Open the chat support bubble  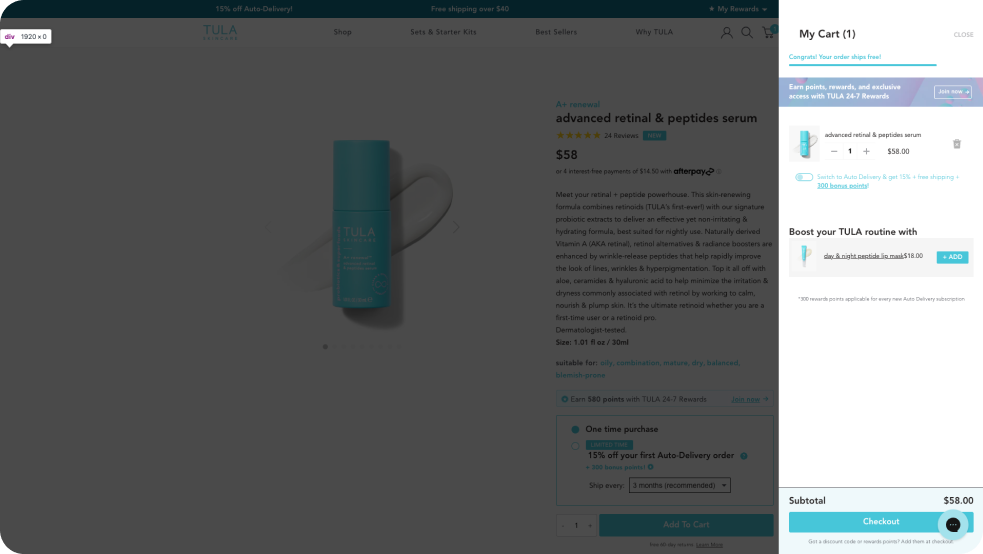(952, 524)
